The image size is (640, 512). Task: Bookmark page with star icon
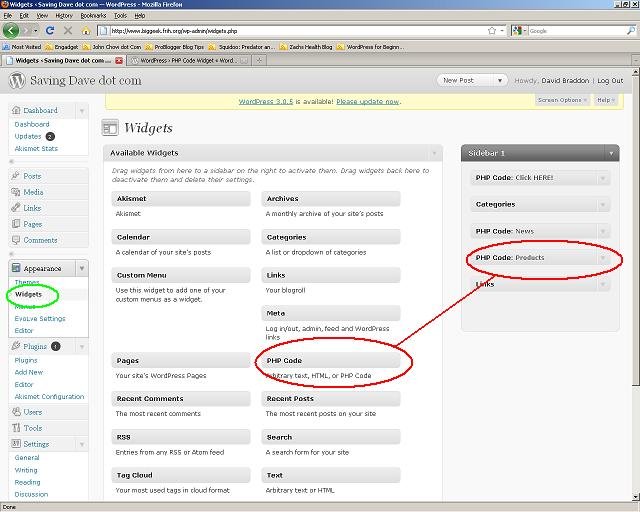point(492,31)
